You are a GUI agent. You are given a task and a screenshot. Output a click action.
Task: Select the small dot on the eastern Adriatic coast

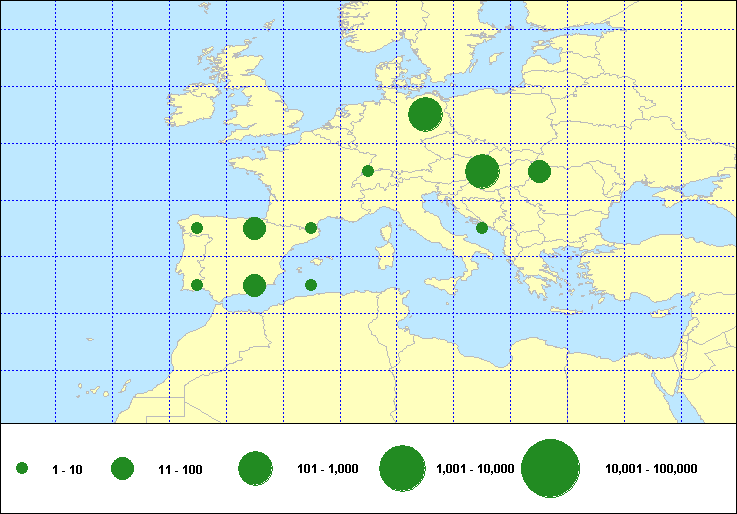click(x=482, y=228)
